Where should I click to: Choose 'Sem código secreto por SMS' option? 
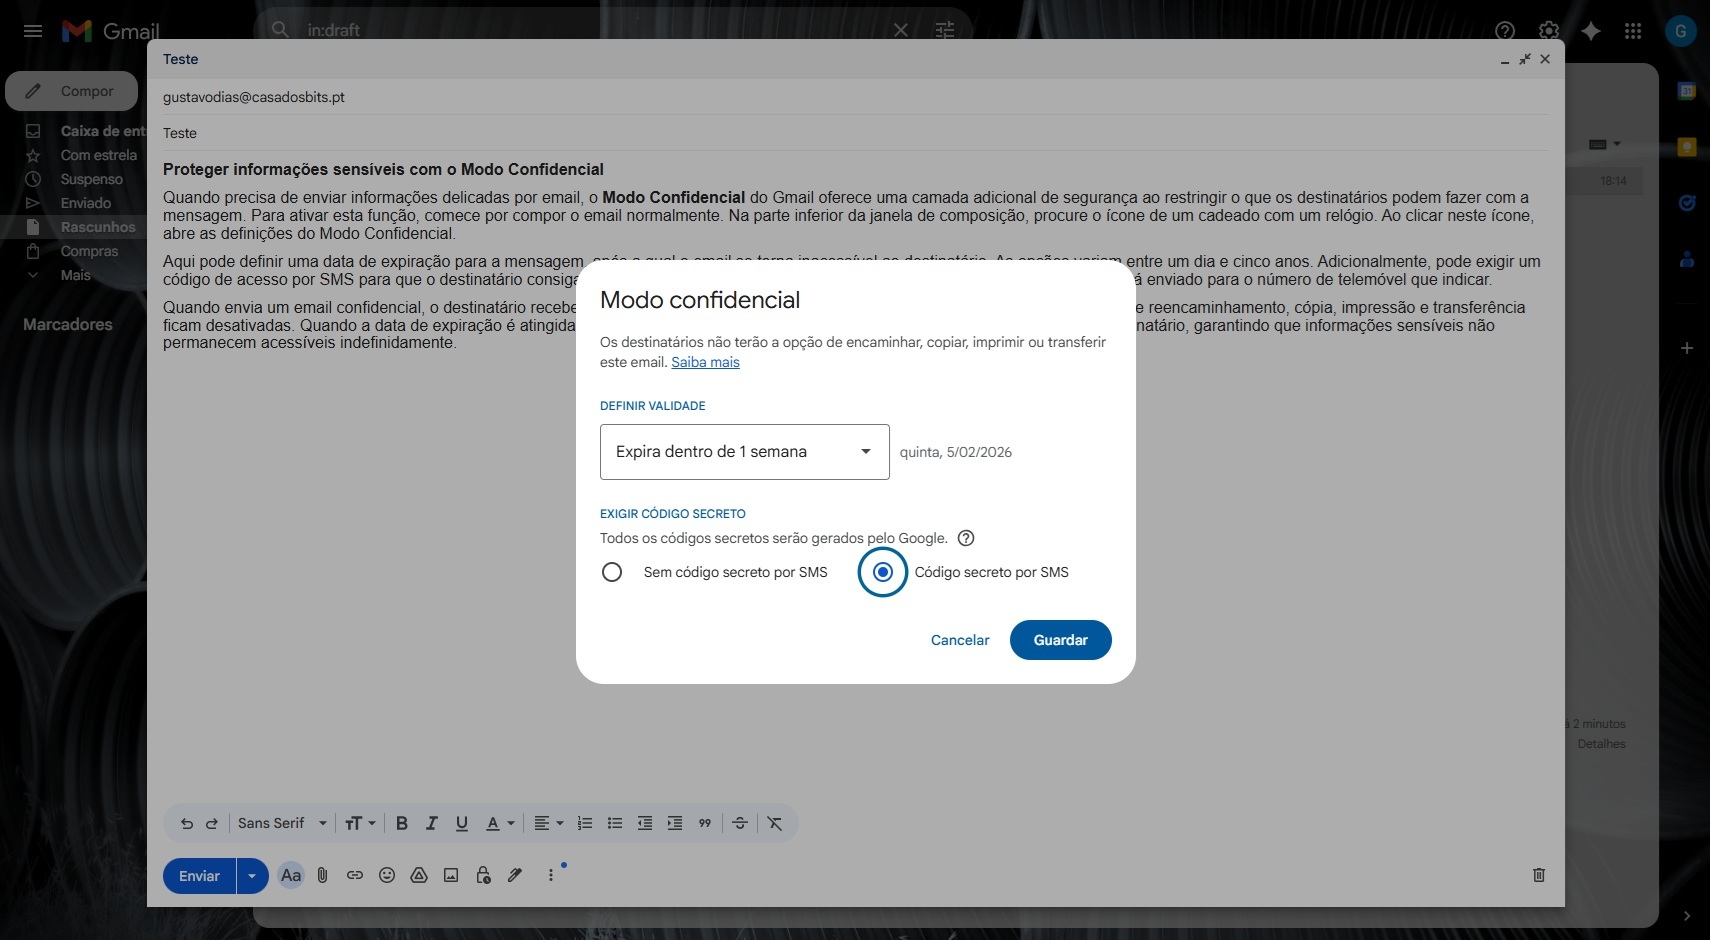click(x=612, y=572)
